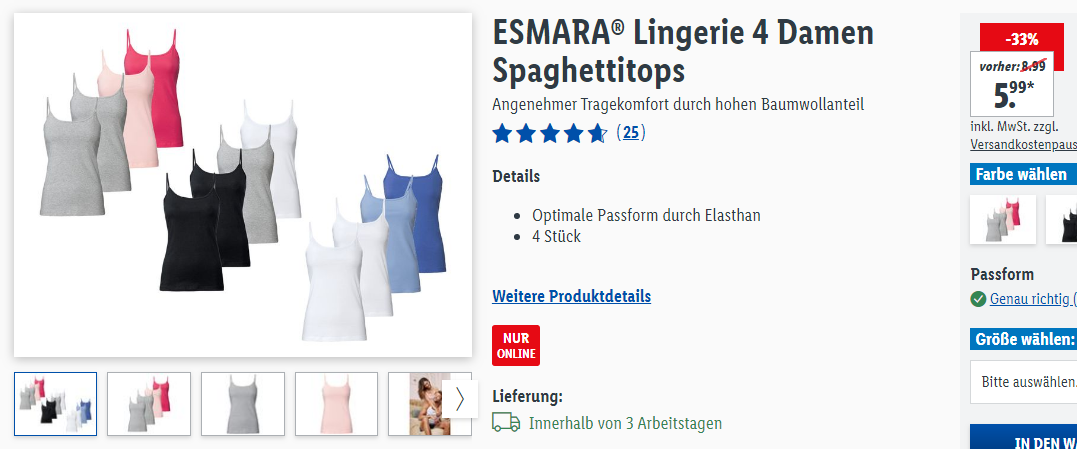Click the red NUR ONLINE badge
The image size is (1077, 449).
[x=516, y=345]
